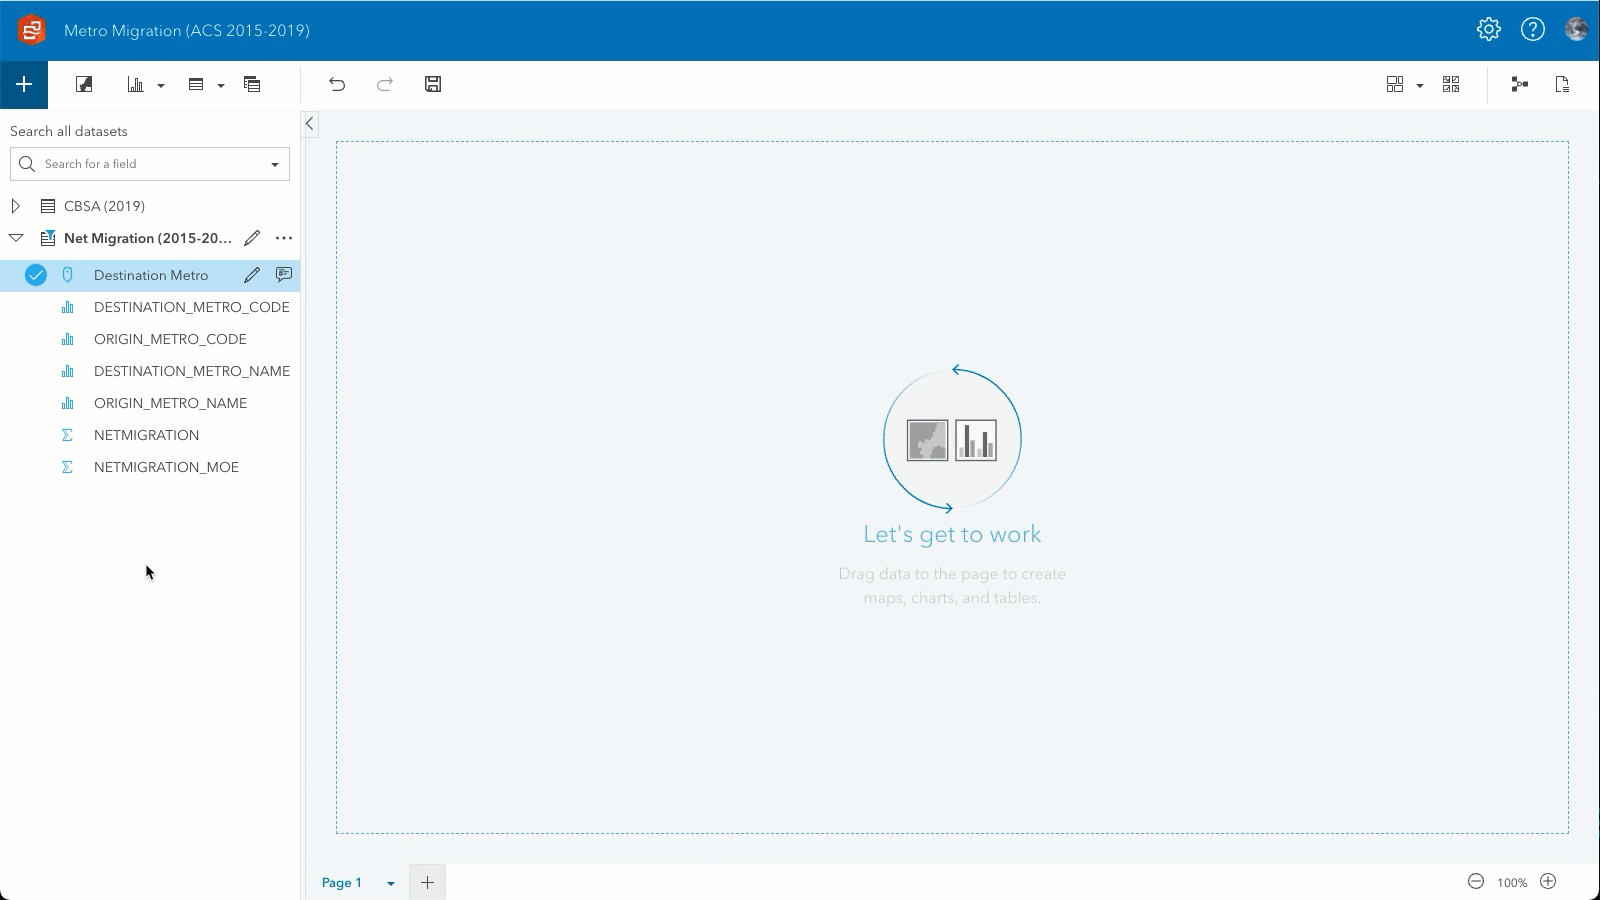Screen dimensions: 1600x900
Task: Add a note widget to the page
Action: click(252, 84)
